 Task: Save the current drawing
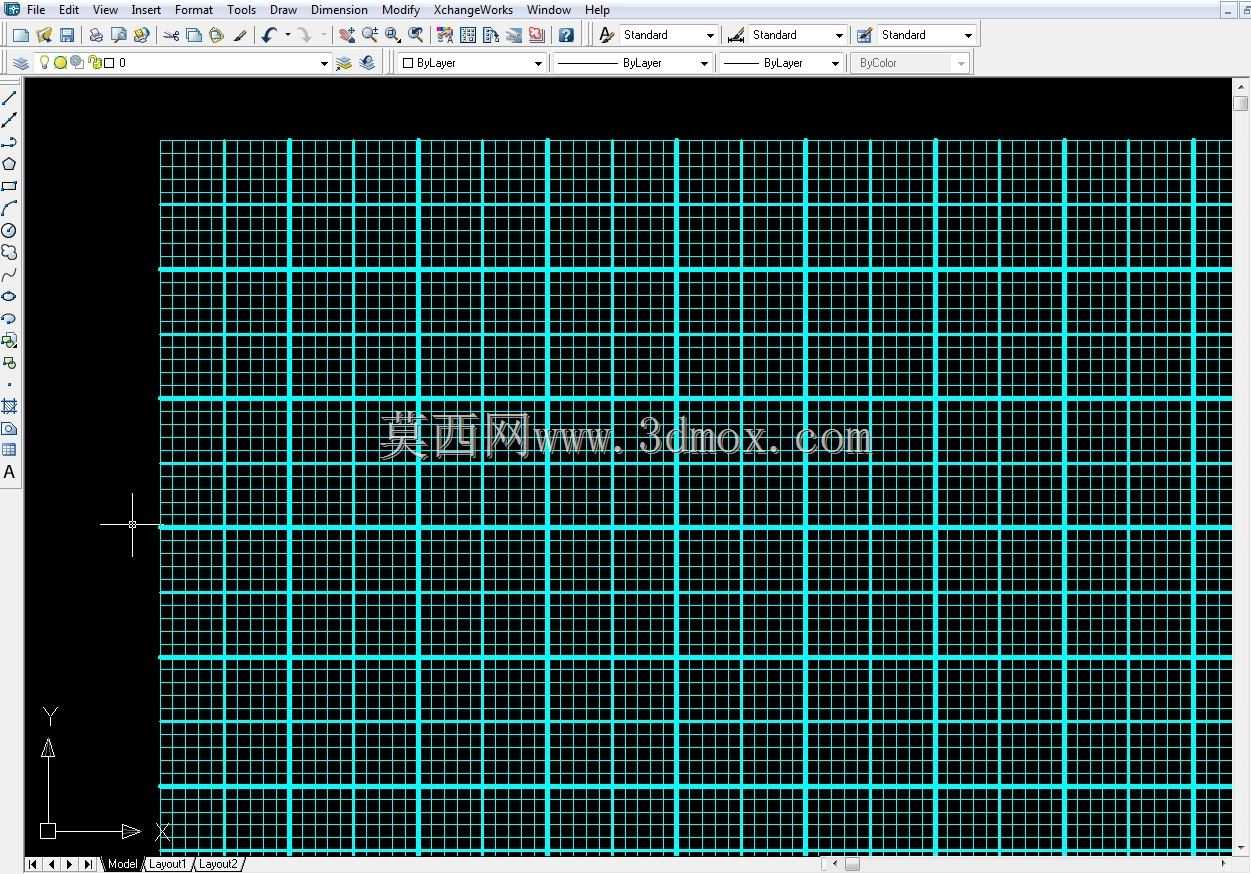tap(67, 35)
